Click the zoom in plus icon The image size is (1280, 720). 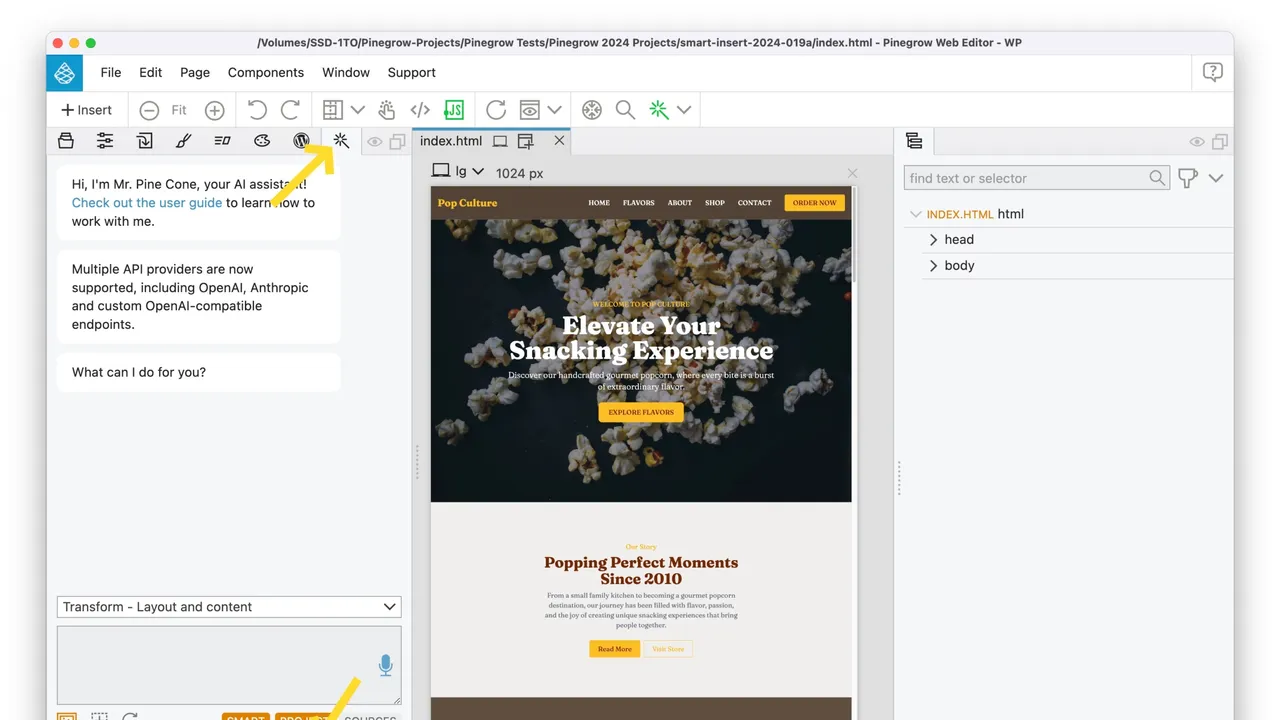coord(214,110)
